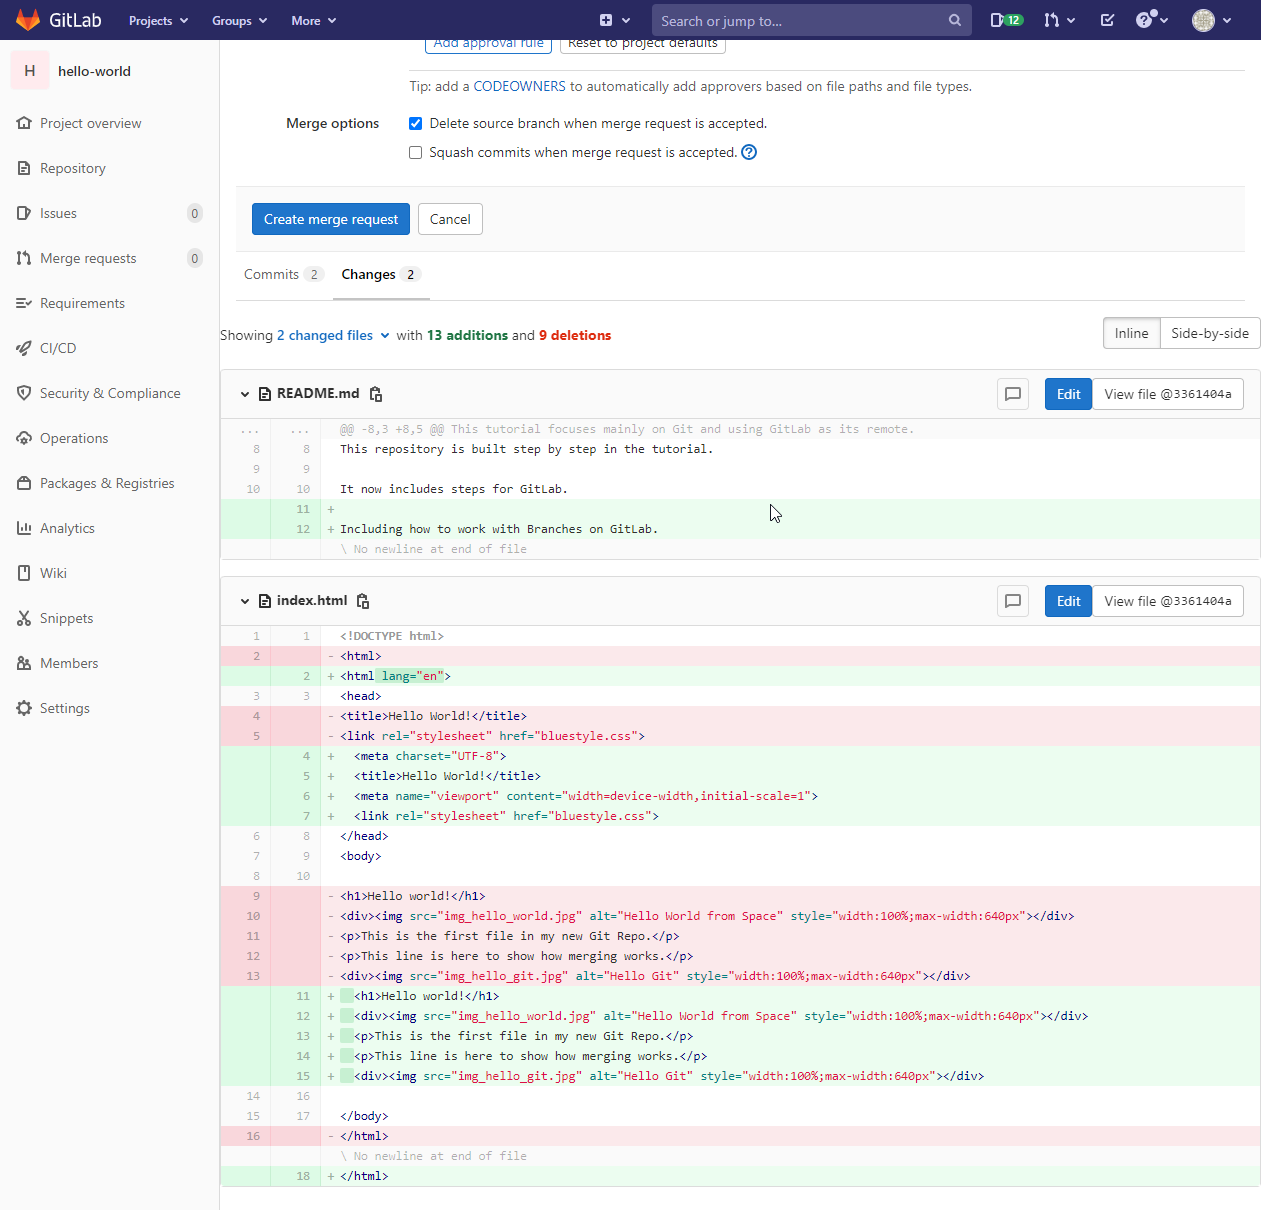This screenshot has height=1210, width=1261.
Task: Enable Squash commits checkbox
Action: [416, 153]
